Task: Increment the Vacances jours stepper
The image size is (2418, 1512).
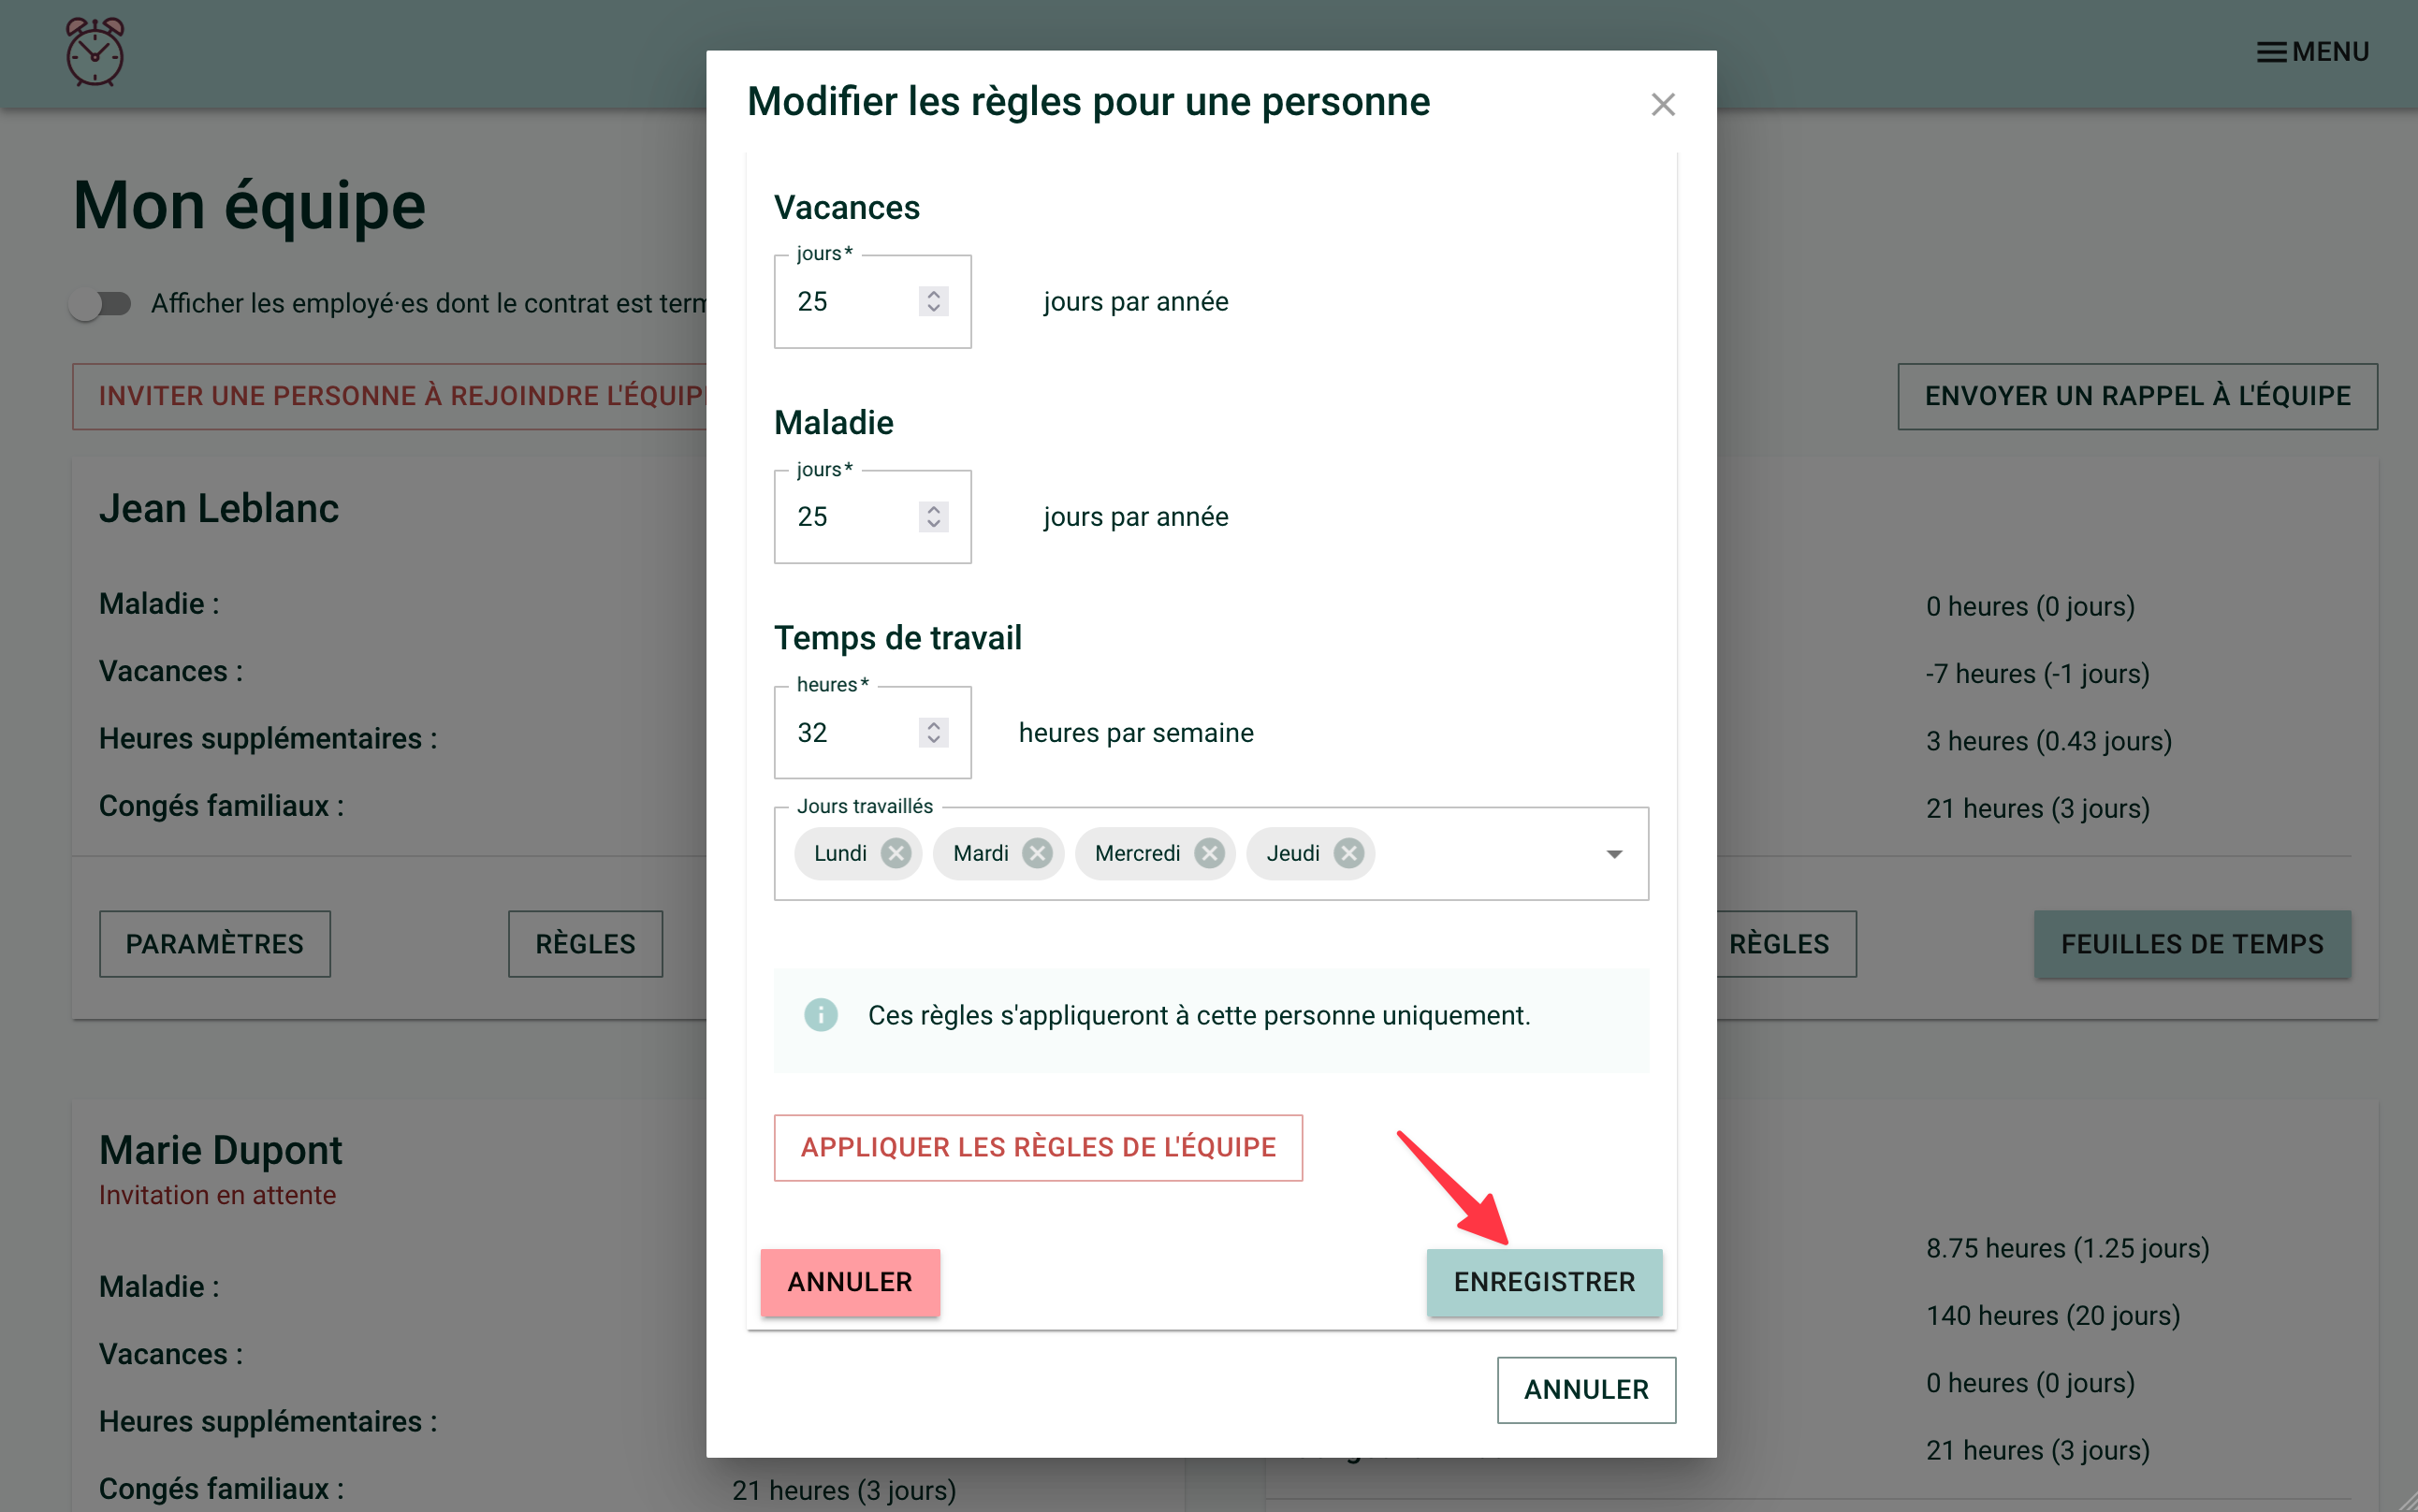Action: (x=934, y=291)
